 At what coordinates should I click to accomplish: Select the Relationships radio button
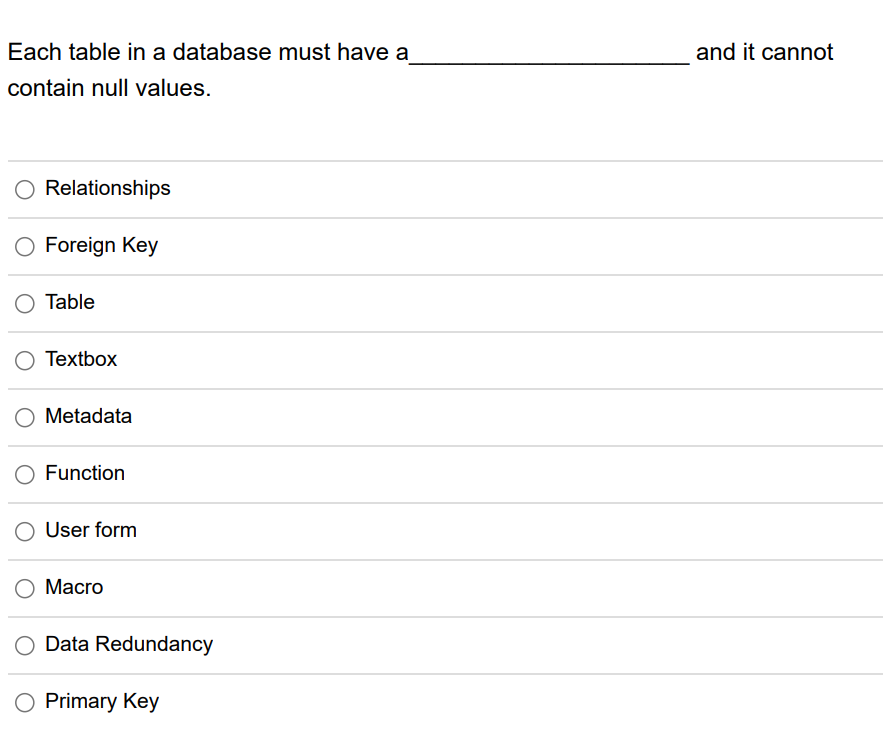click(x=24, y=189)
